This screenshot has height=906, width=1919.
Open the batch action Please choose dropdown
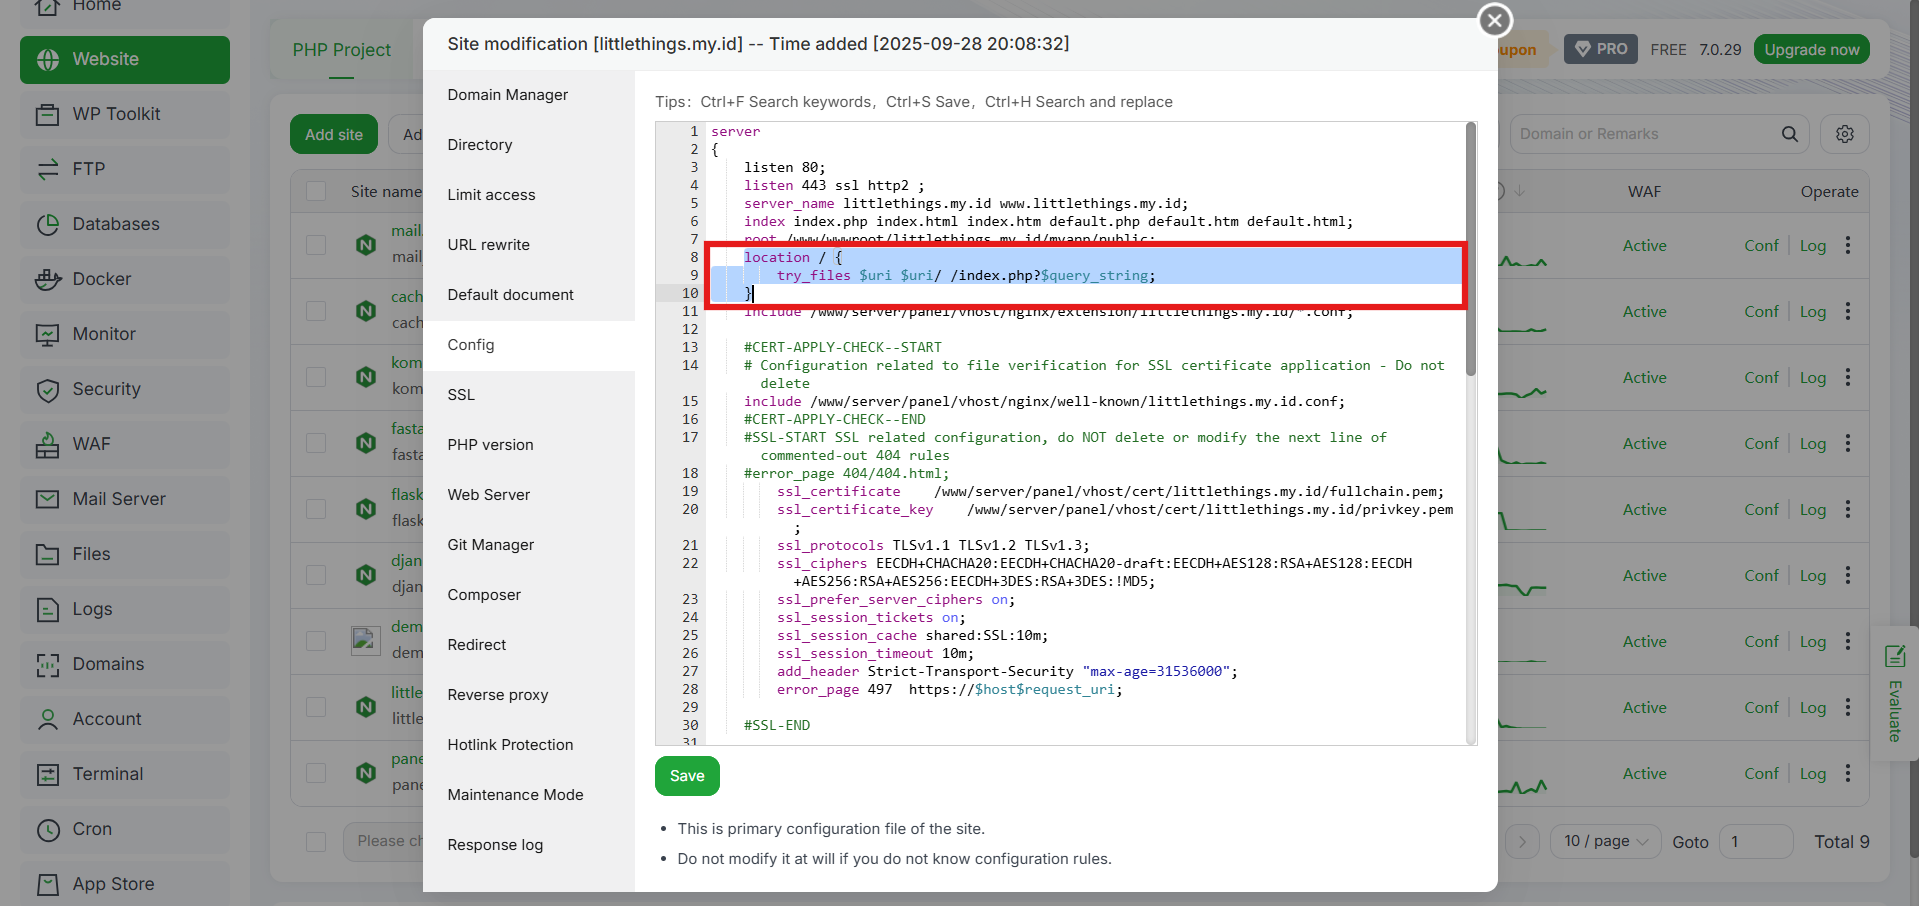pos(384,841)
